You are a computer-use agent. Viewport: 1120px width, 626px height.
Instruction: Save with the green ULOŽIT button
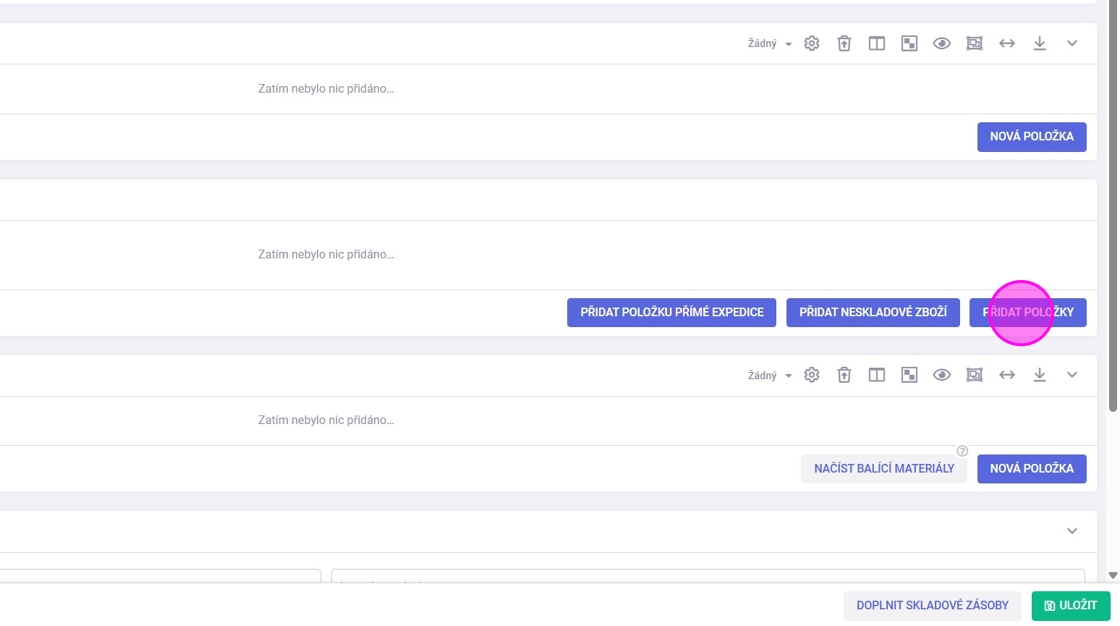[1071, 606]
